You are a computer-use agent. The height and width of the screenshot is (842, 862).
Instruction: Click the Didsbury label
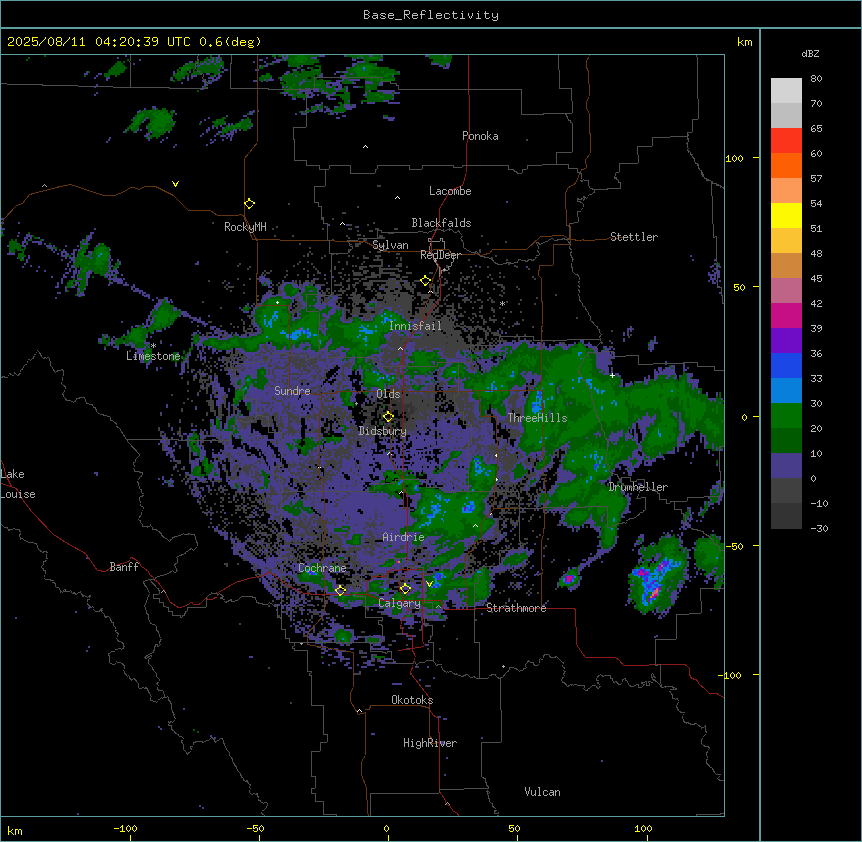pos(383,431)
